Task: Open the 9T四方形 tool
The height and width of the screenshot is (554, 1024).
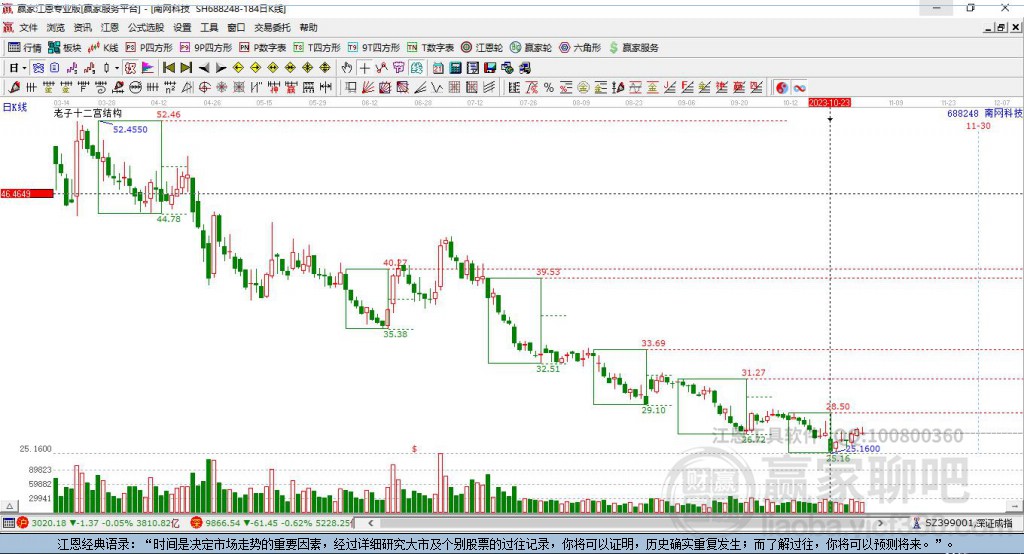Action: [x=374, y=48]
